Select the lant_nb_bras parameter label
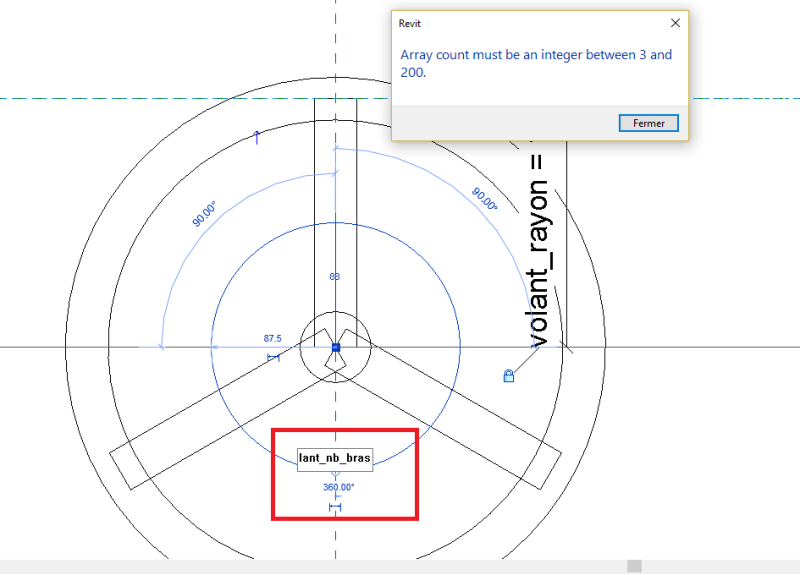 coord(335,459)
